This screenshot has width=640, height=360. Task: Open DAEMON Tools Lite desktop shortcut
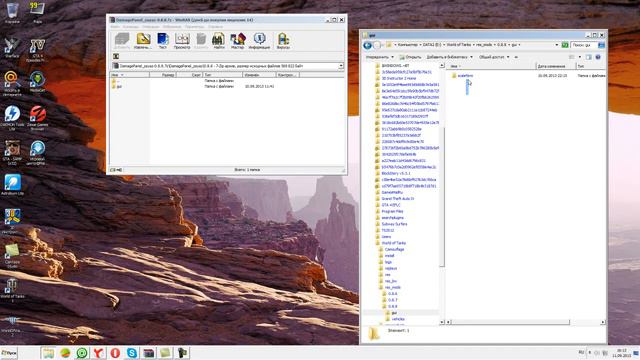point(12,118)
